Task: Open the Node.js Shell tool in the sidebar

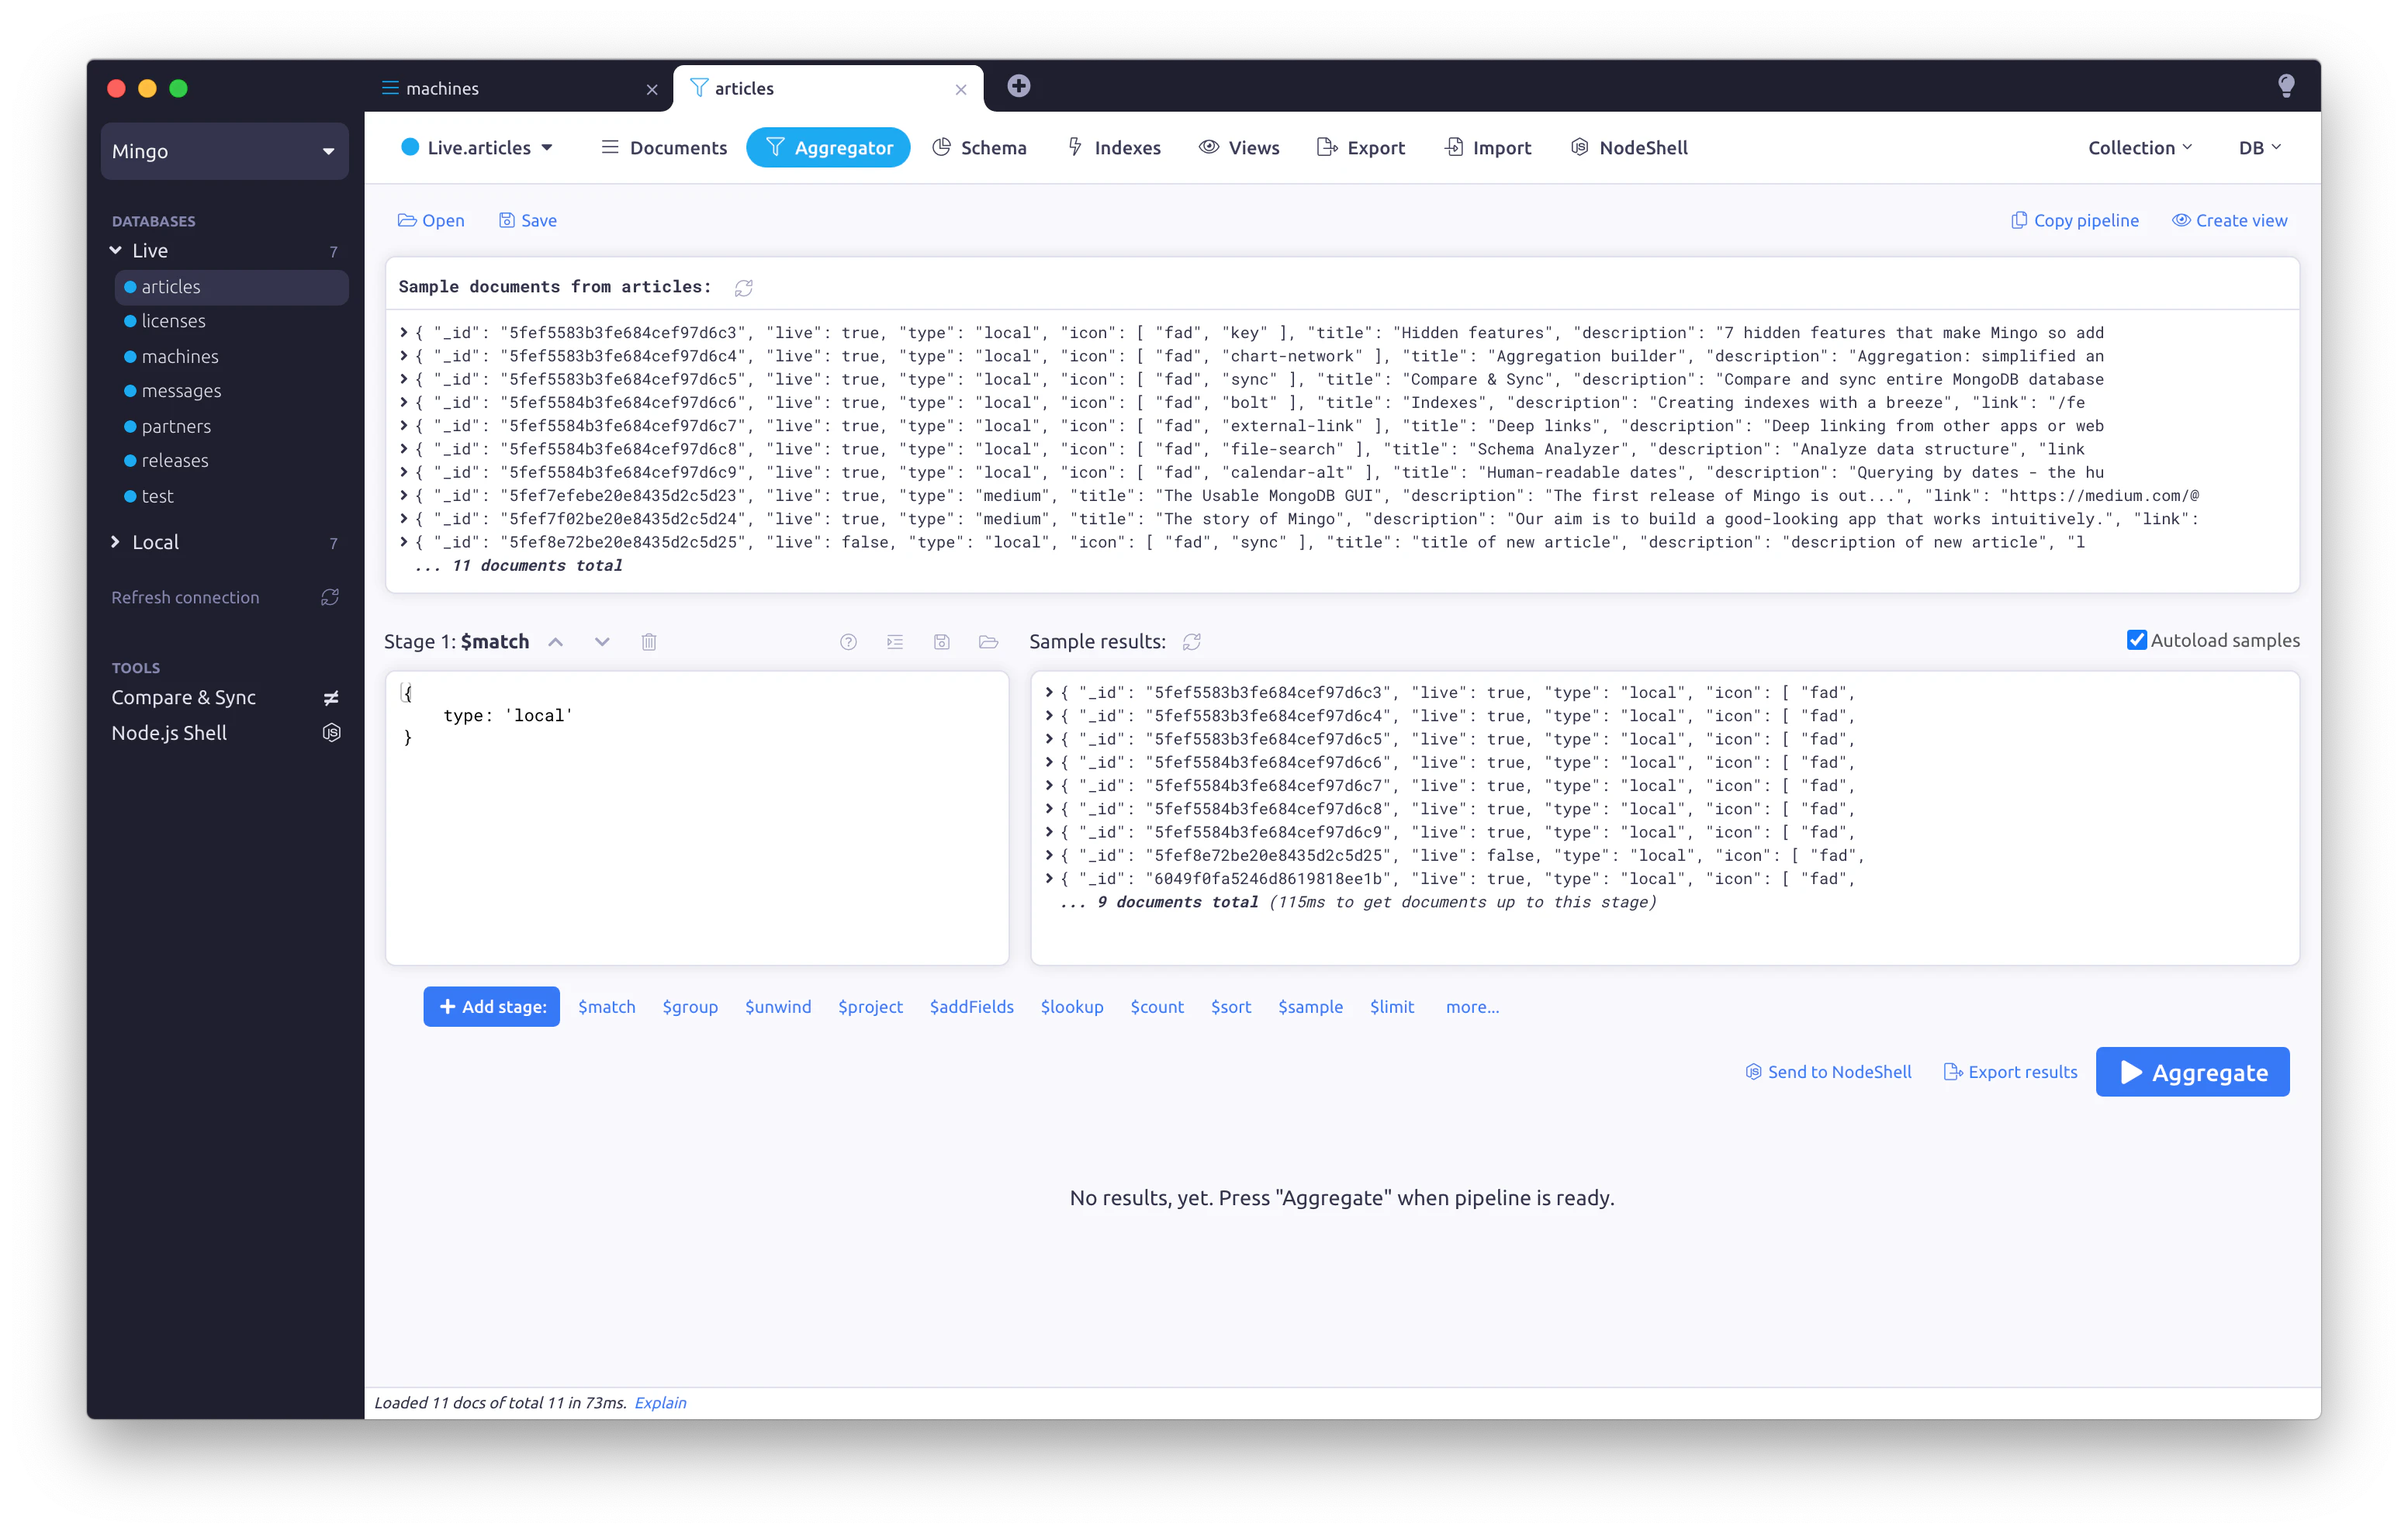Action: click(169, 732)
